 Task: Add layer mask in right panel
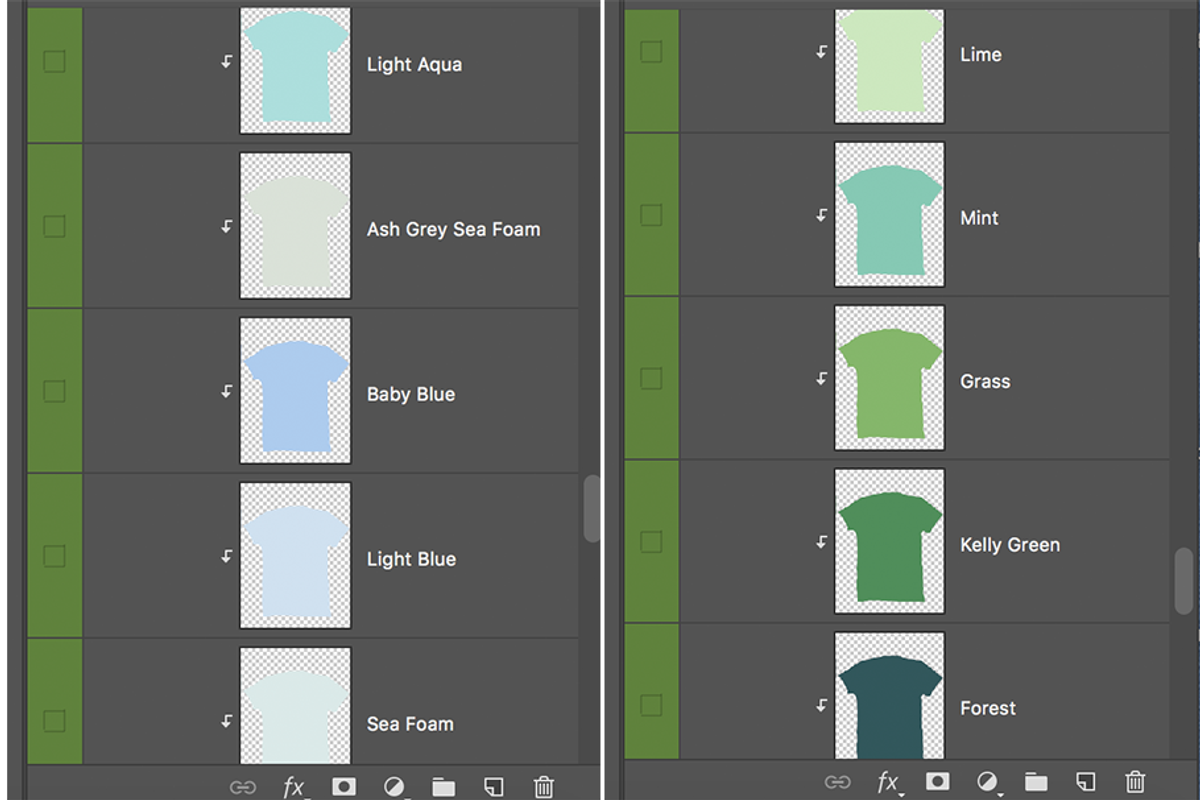coord(937,781)
